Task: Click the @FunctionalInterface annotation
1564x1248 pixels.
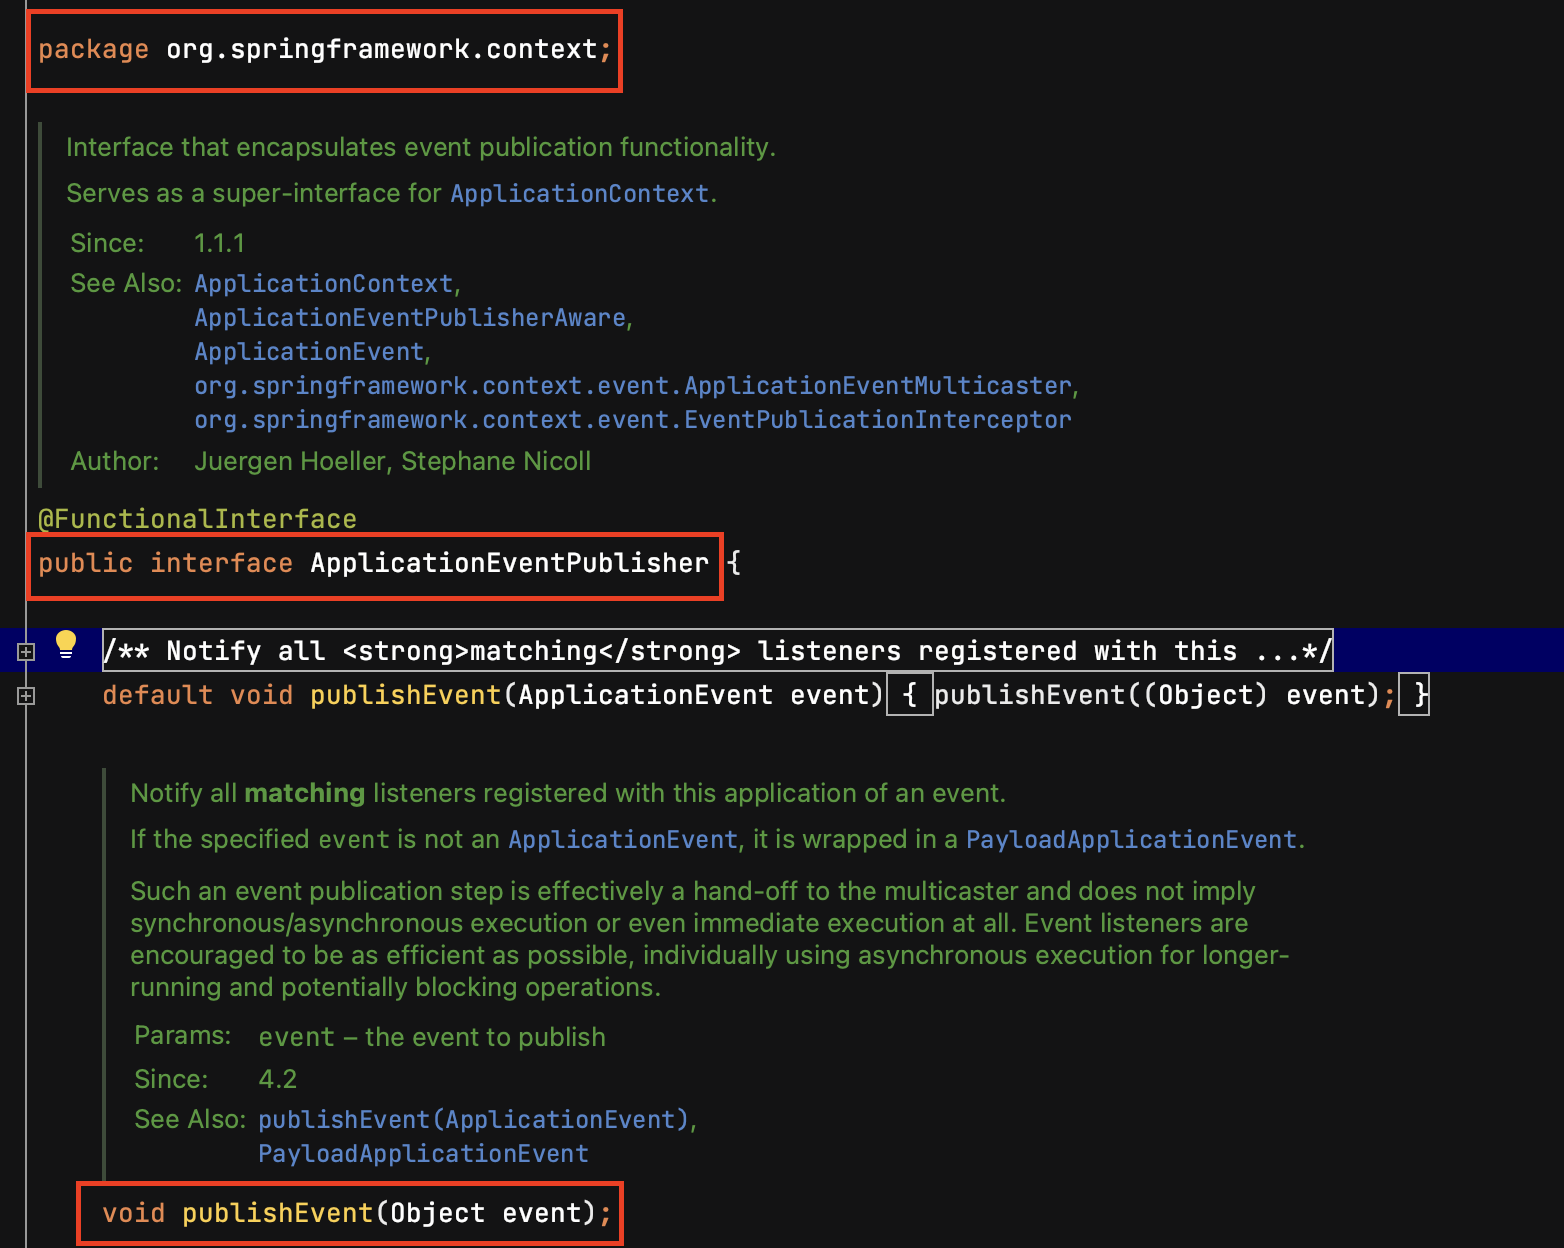Action: [196, 518]
